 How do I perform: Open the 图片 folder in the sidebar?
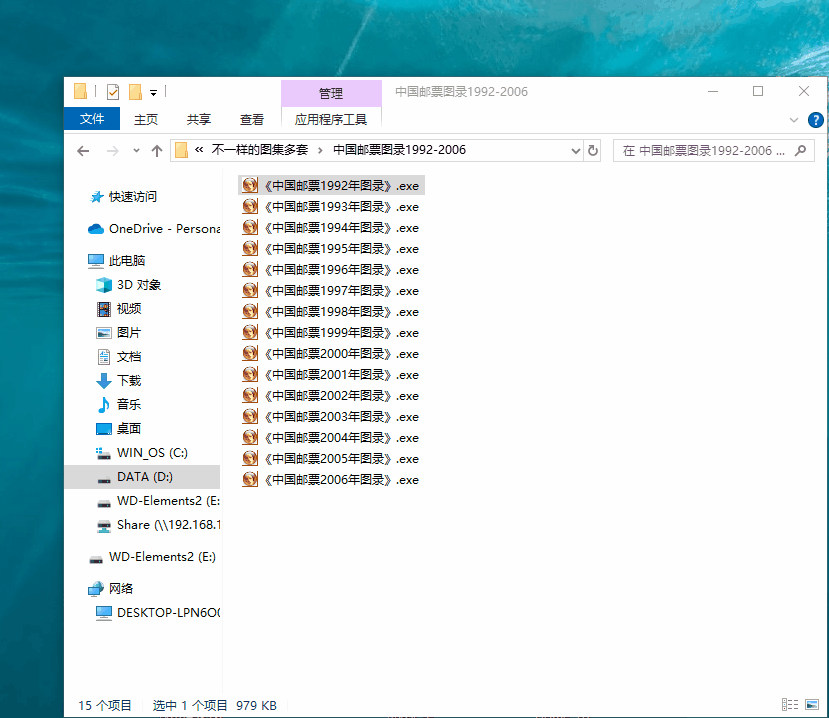click(x=119, y=333)
